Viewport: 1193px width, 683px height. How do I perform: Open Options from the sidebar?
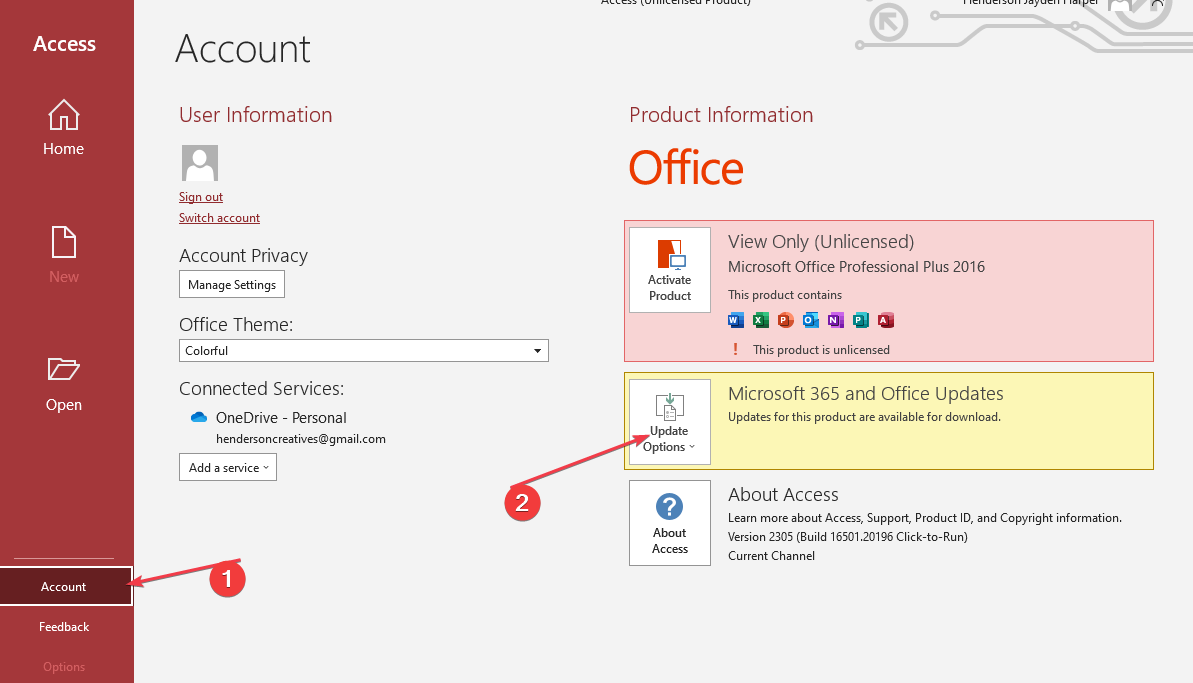click(64, 667)
